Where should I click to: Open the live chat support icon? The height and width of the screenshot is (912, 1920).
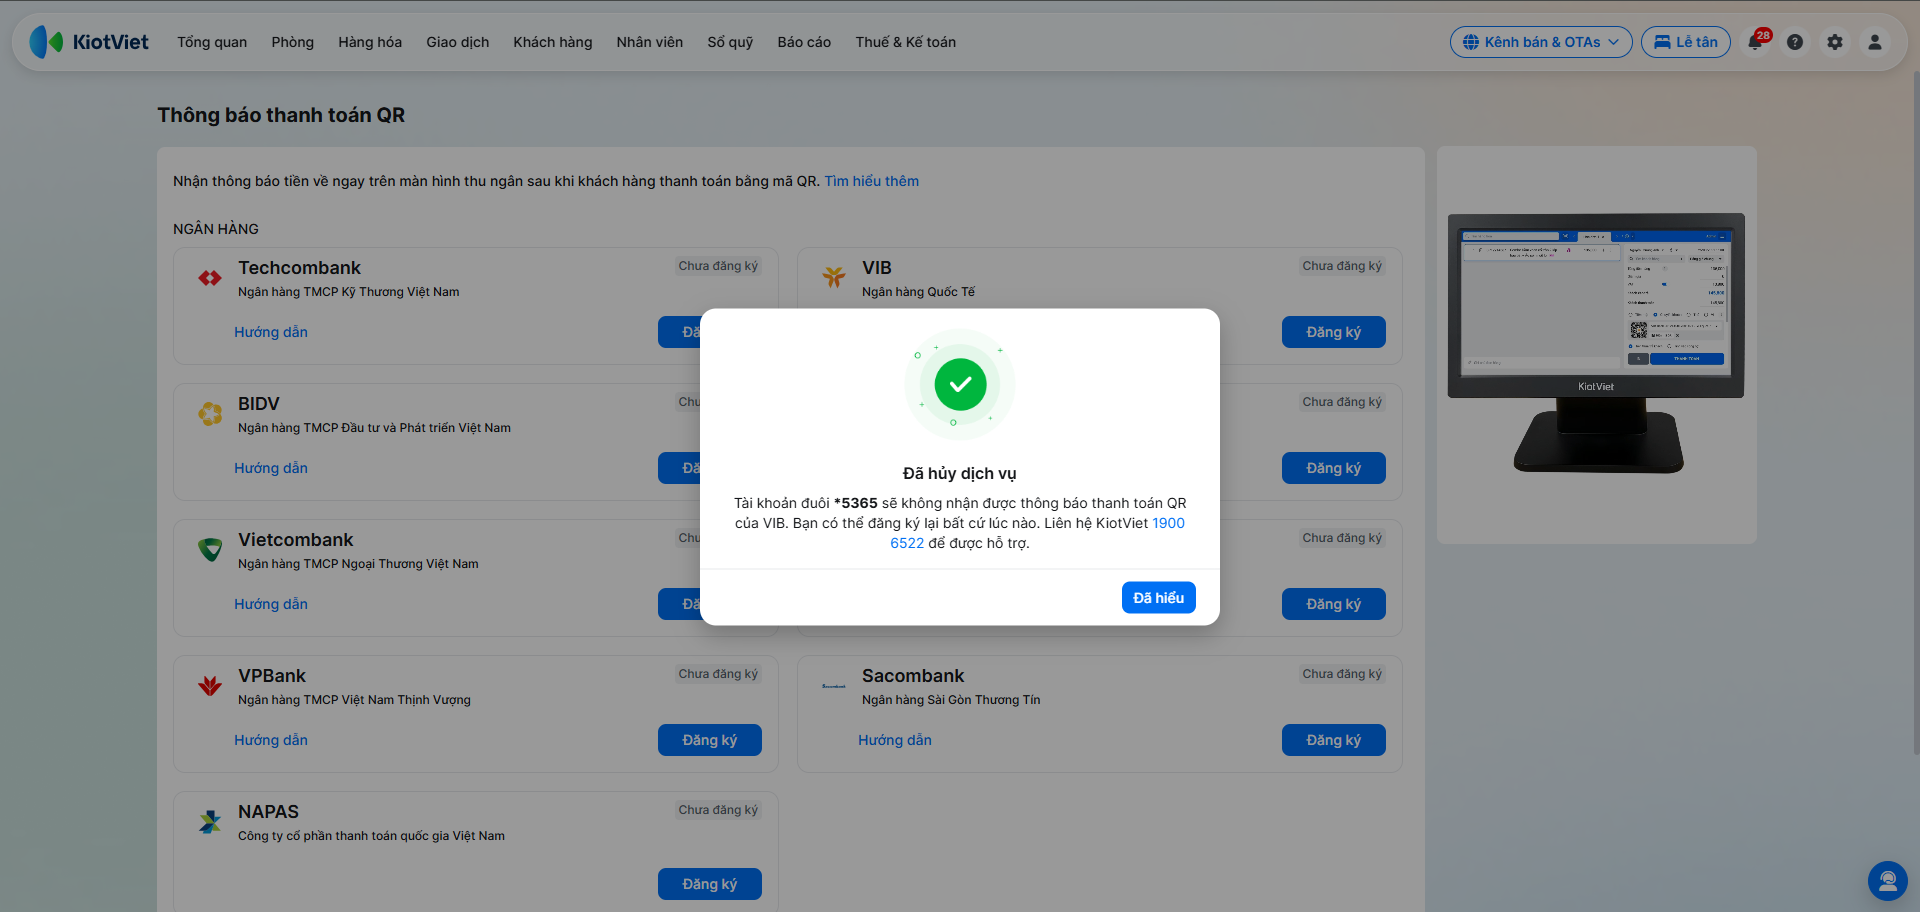click(x=1888, y=881)
